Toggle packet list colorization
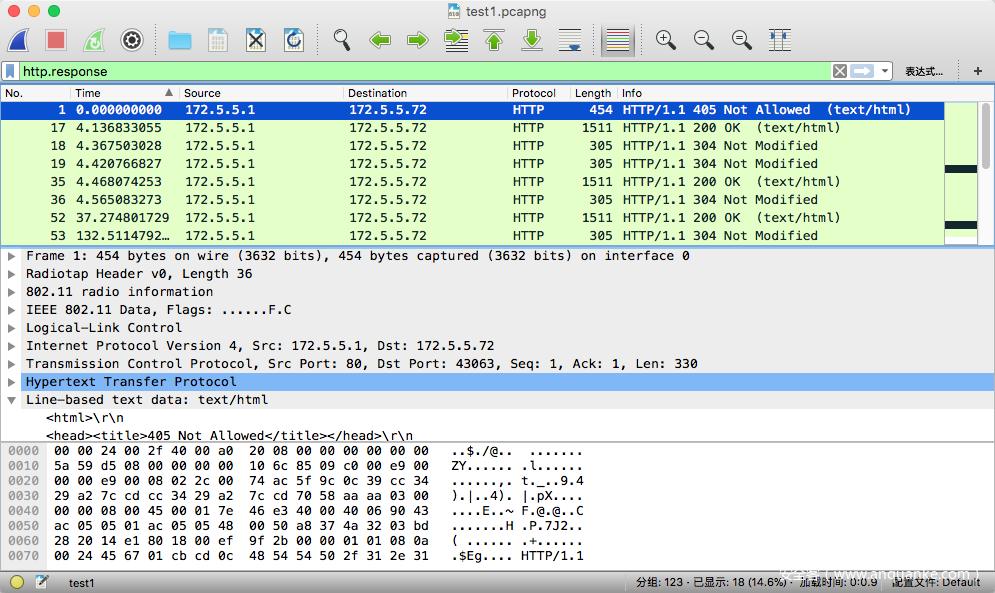Viewport: 995px width, 593px height. tap(619, 40)
